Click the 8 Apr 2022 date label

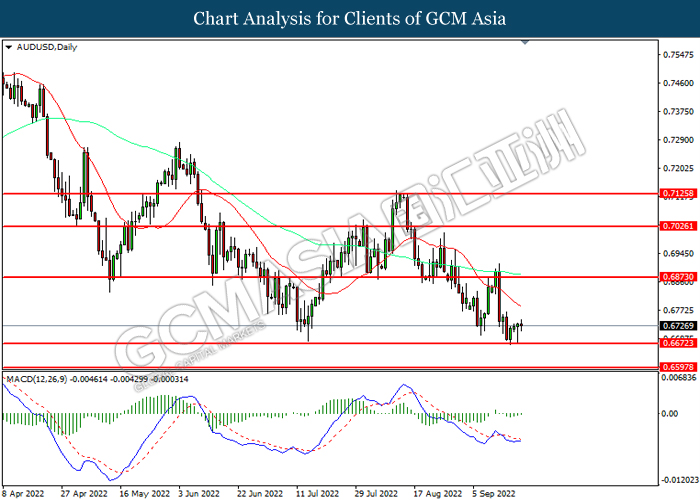23,494
